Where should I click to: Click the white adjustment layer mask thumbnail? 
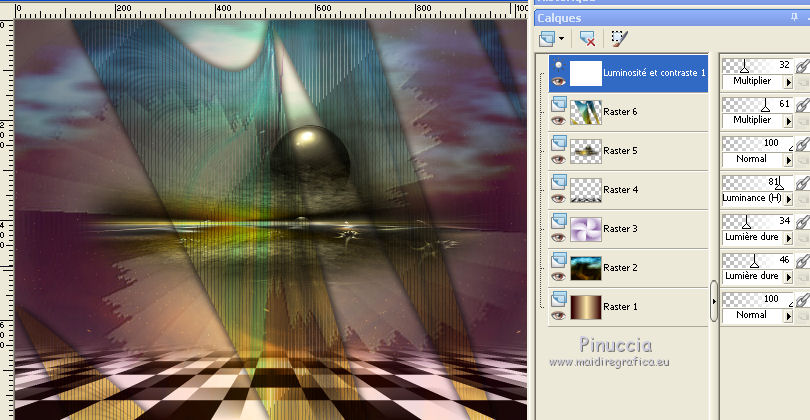(x=586, y=73)
